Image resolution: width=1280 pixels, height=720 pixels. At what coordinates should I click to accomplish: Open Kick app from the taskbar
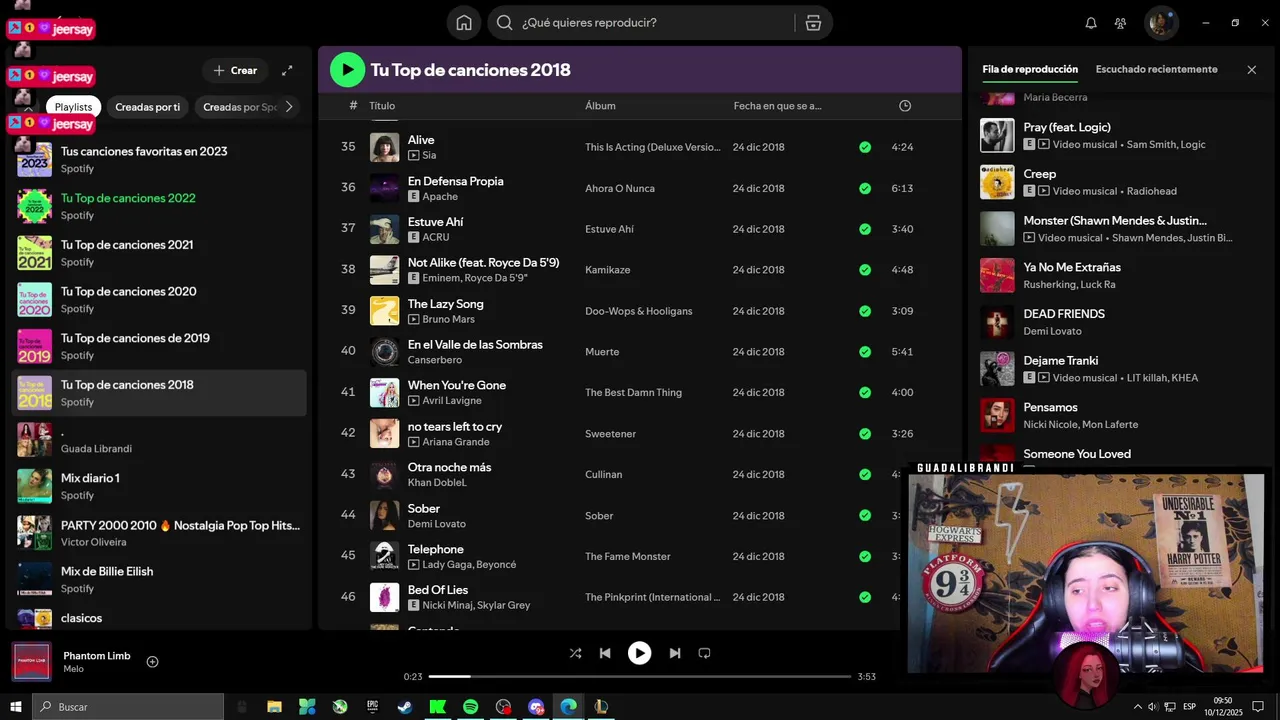437,706
